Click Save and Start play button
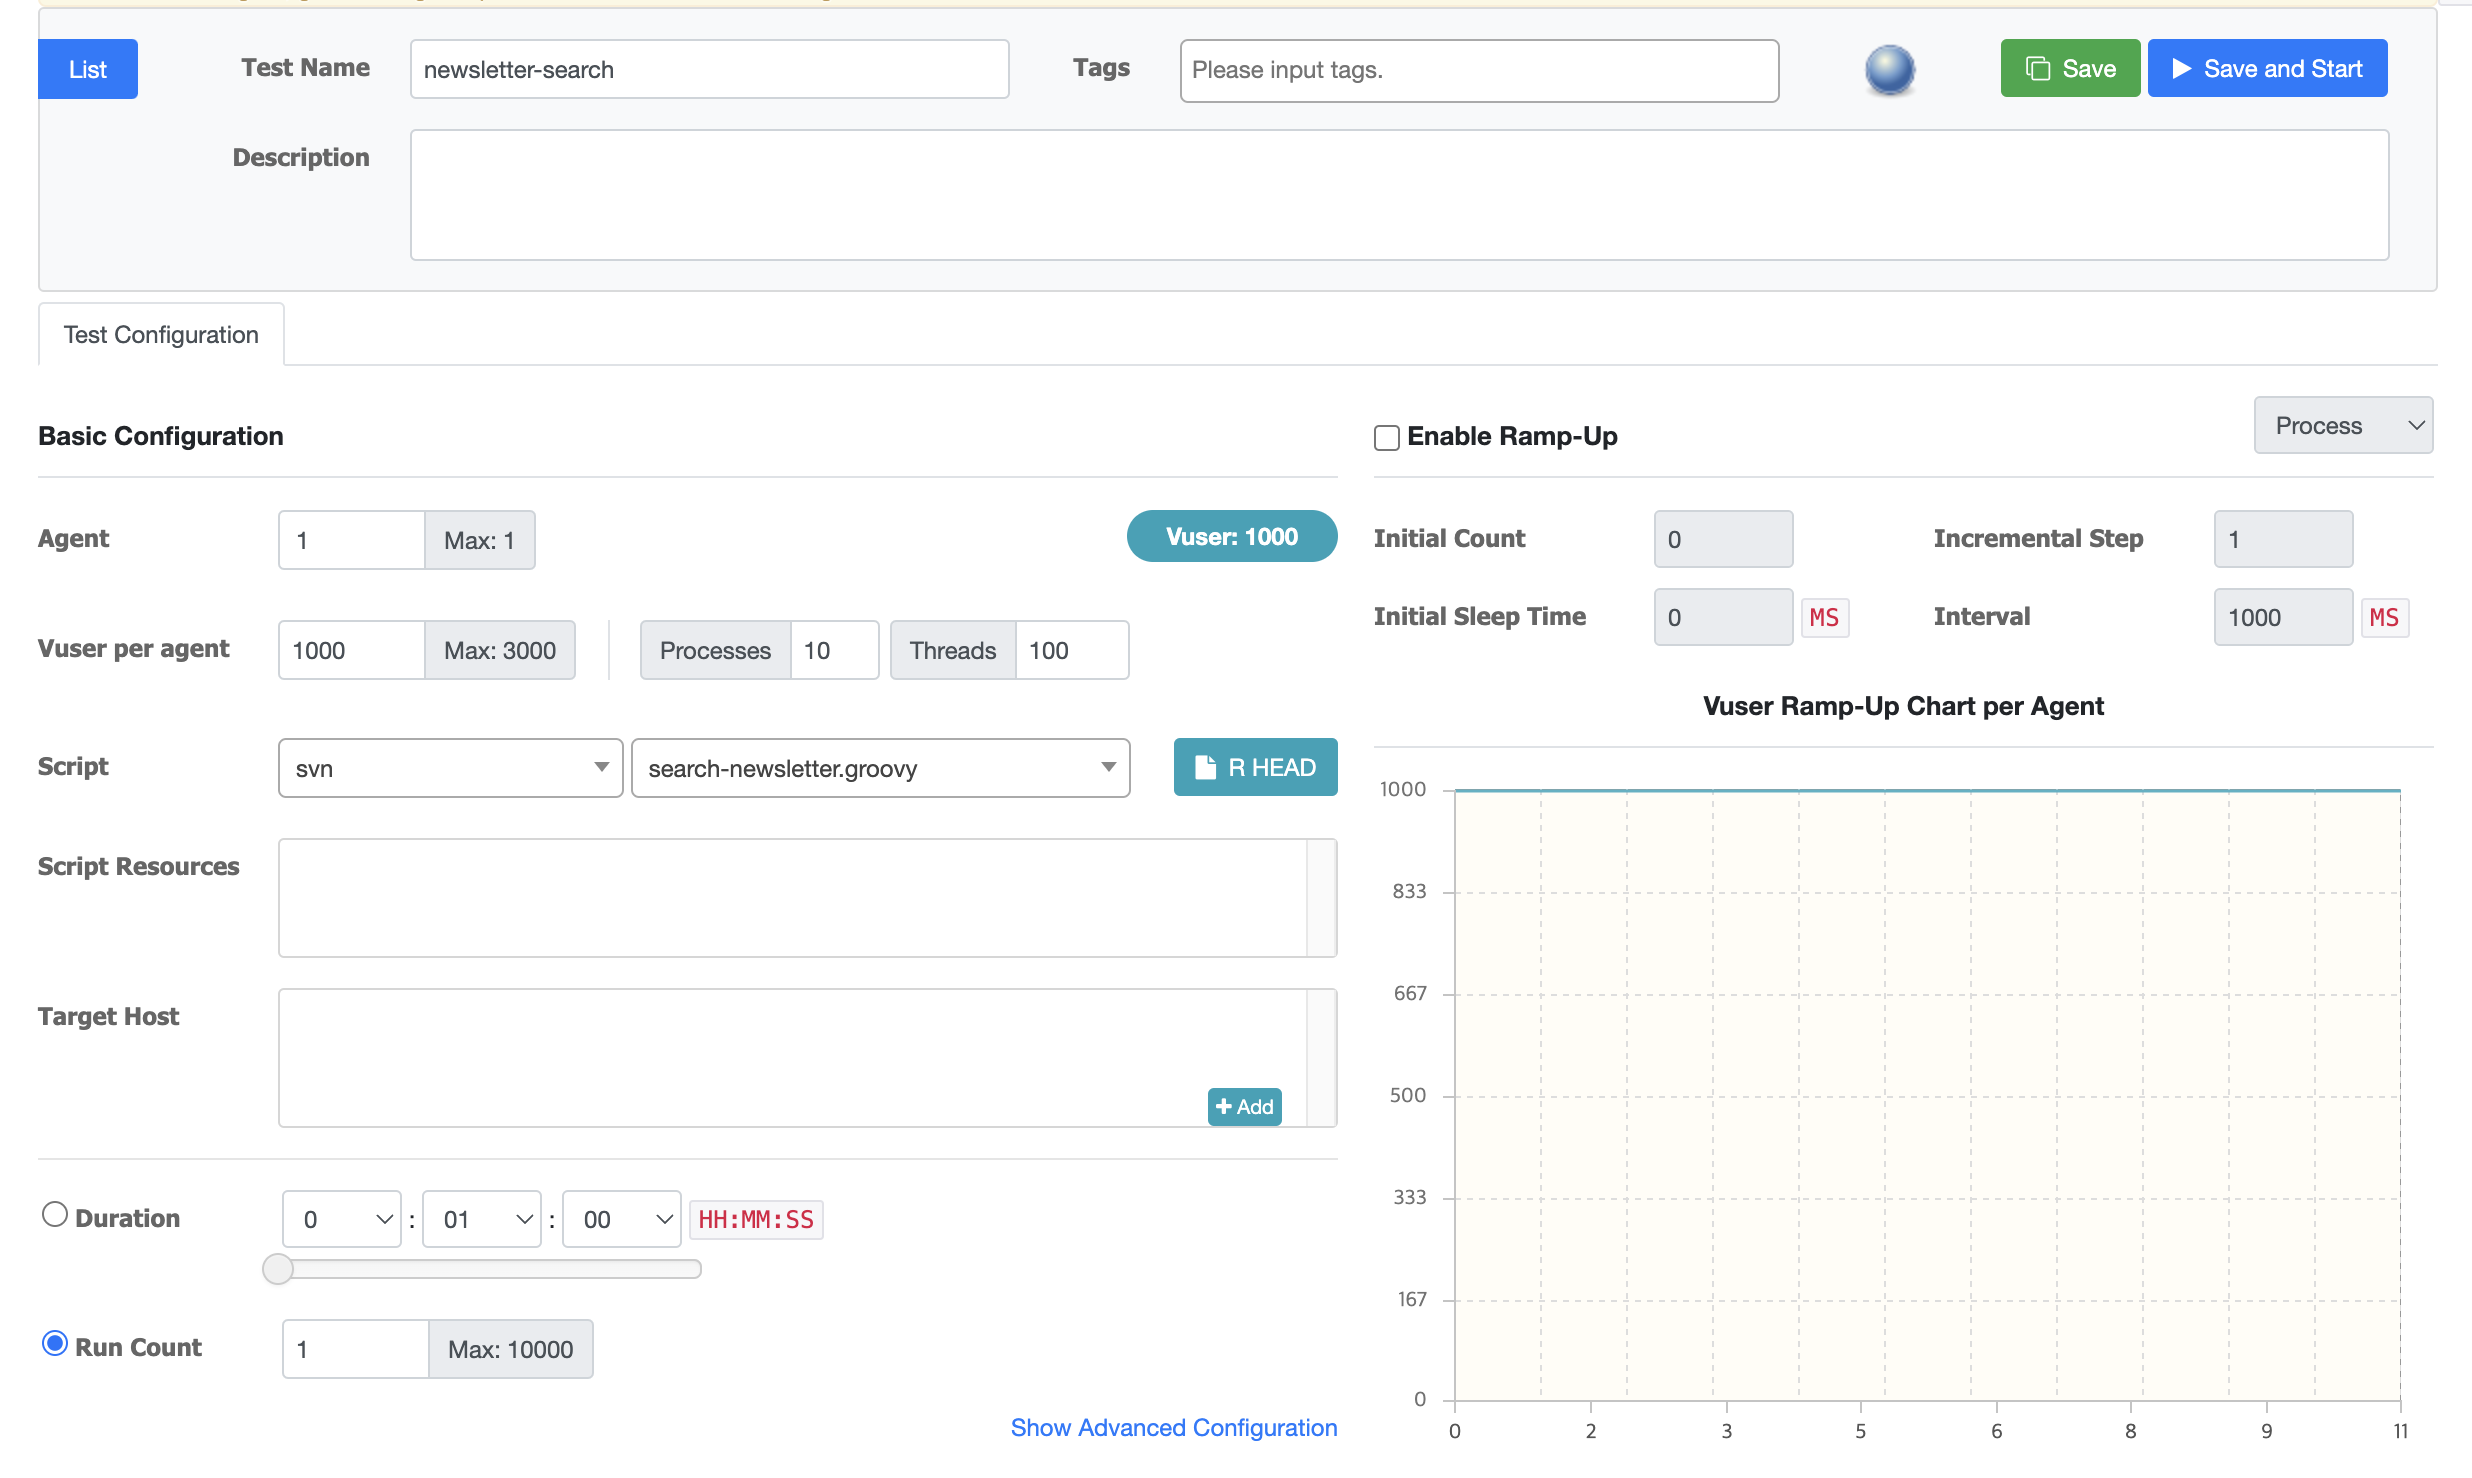This screenshot has width=2472, height=1478. 2266,69
